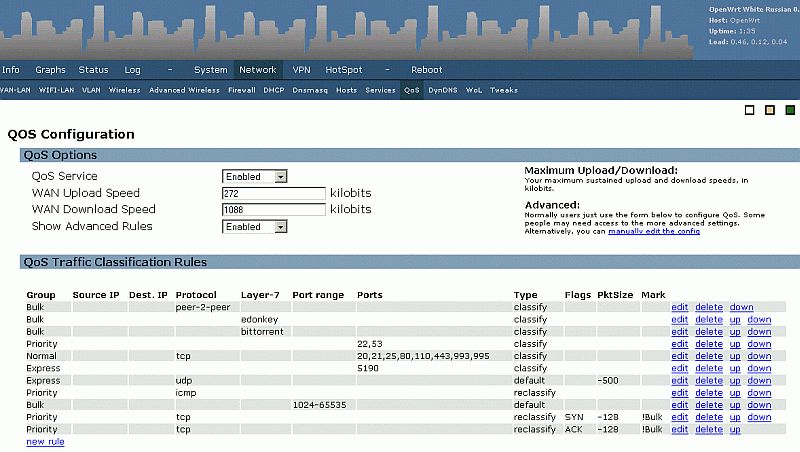800x452 pixels.
Task: Move the ports 22,53 rule up
Action: (735, 344)
